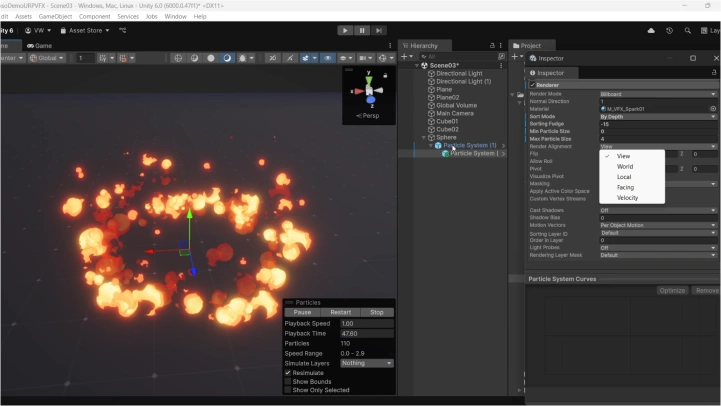The image size is (721, 406).
Task: Lock the Inspector tab padlock icon
Action: [714, 73]
